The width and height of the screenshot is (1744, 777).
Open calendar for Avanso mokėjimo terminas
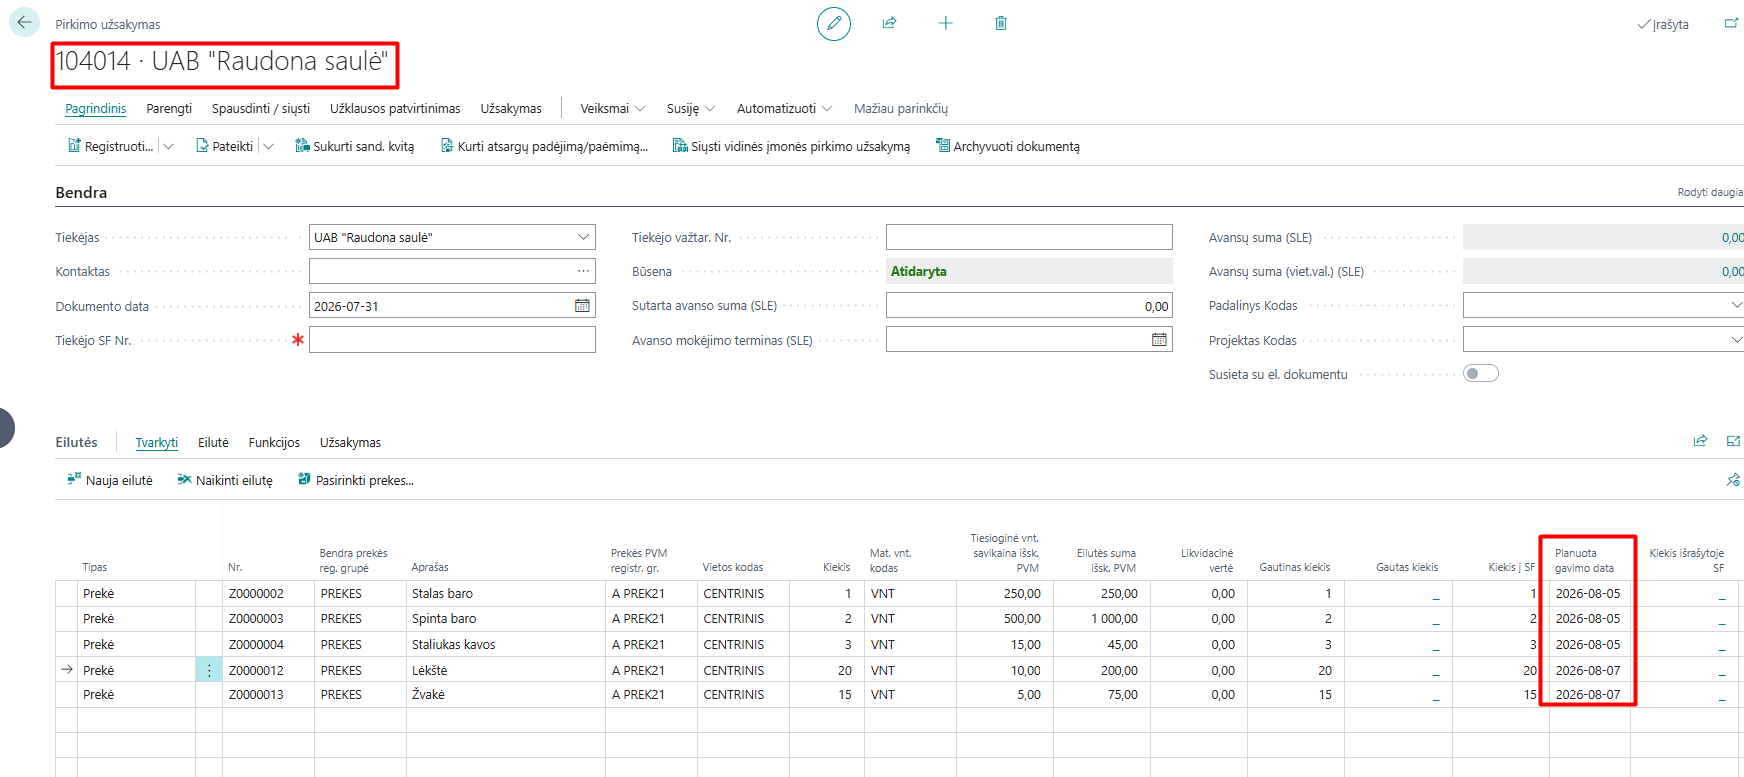click(1159, 340)
